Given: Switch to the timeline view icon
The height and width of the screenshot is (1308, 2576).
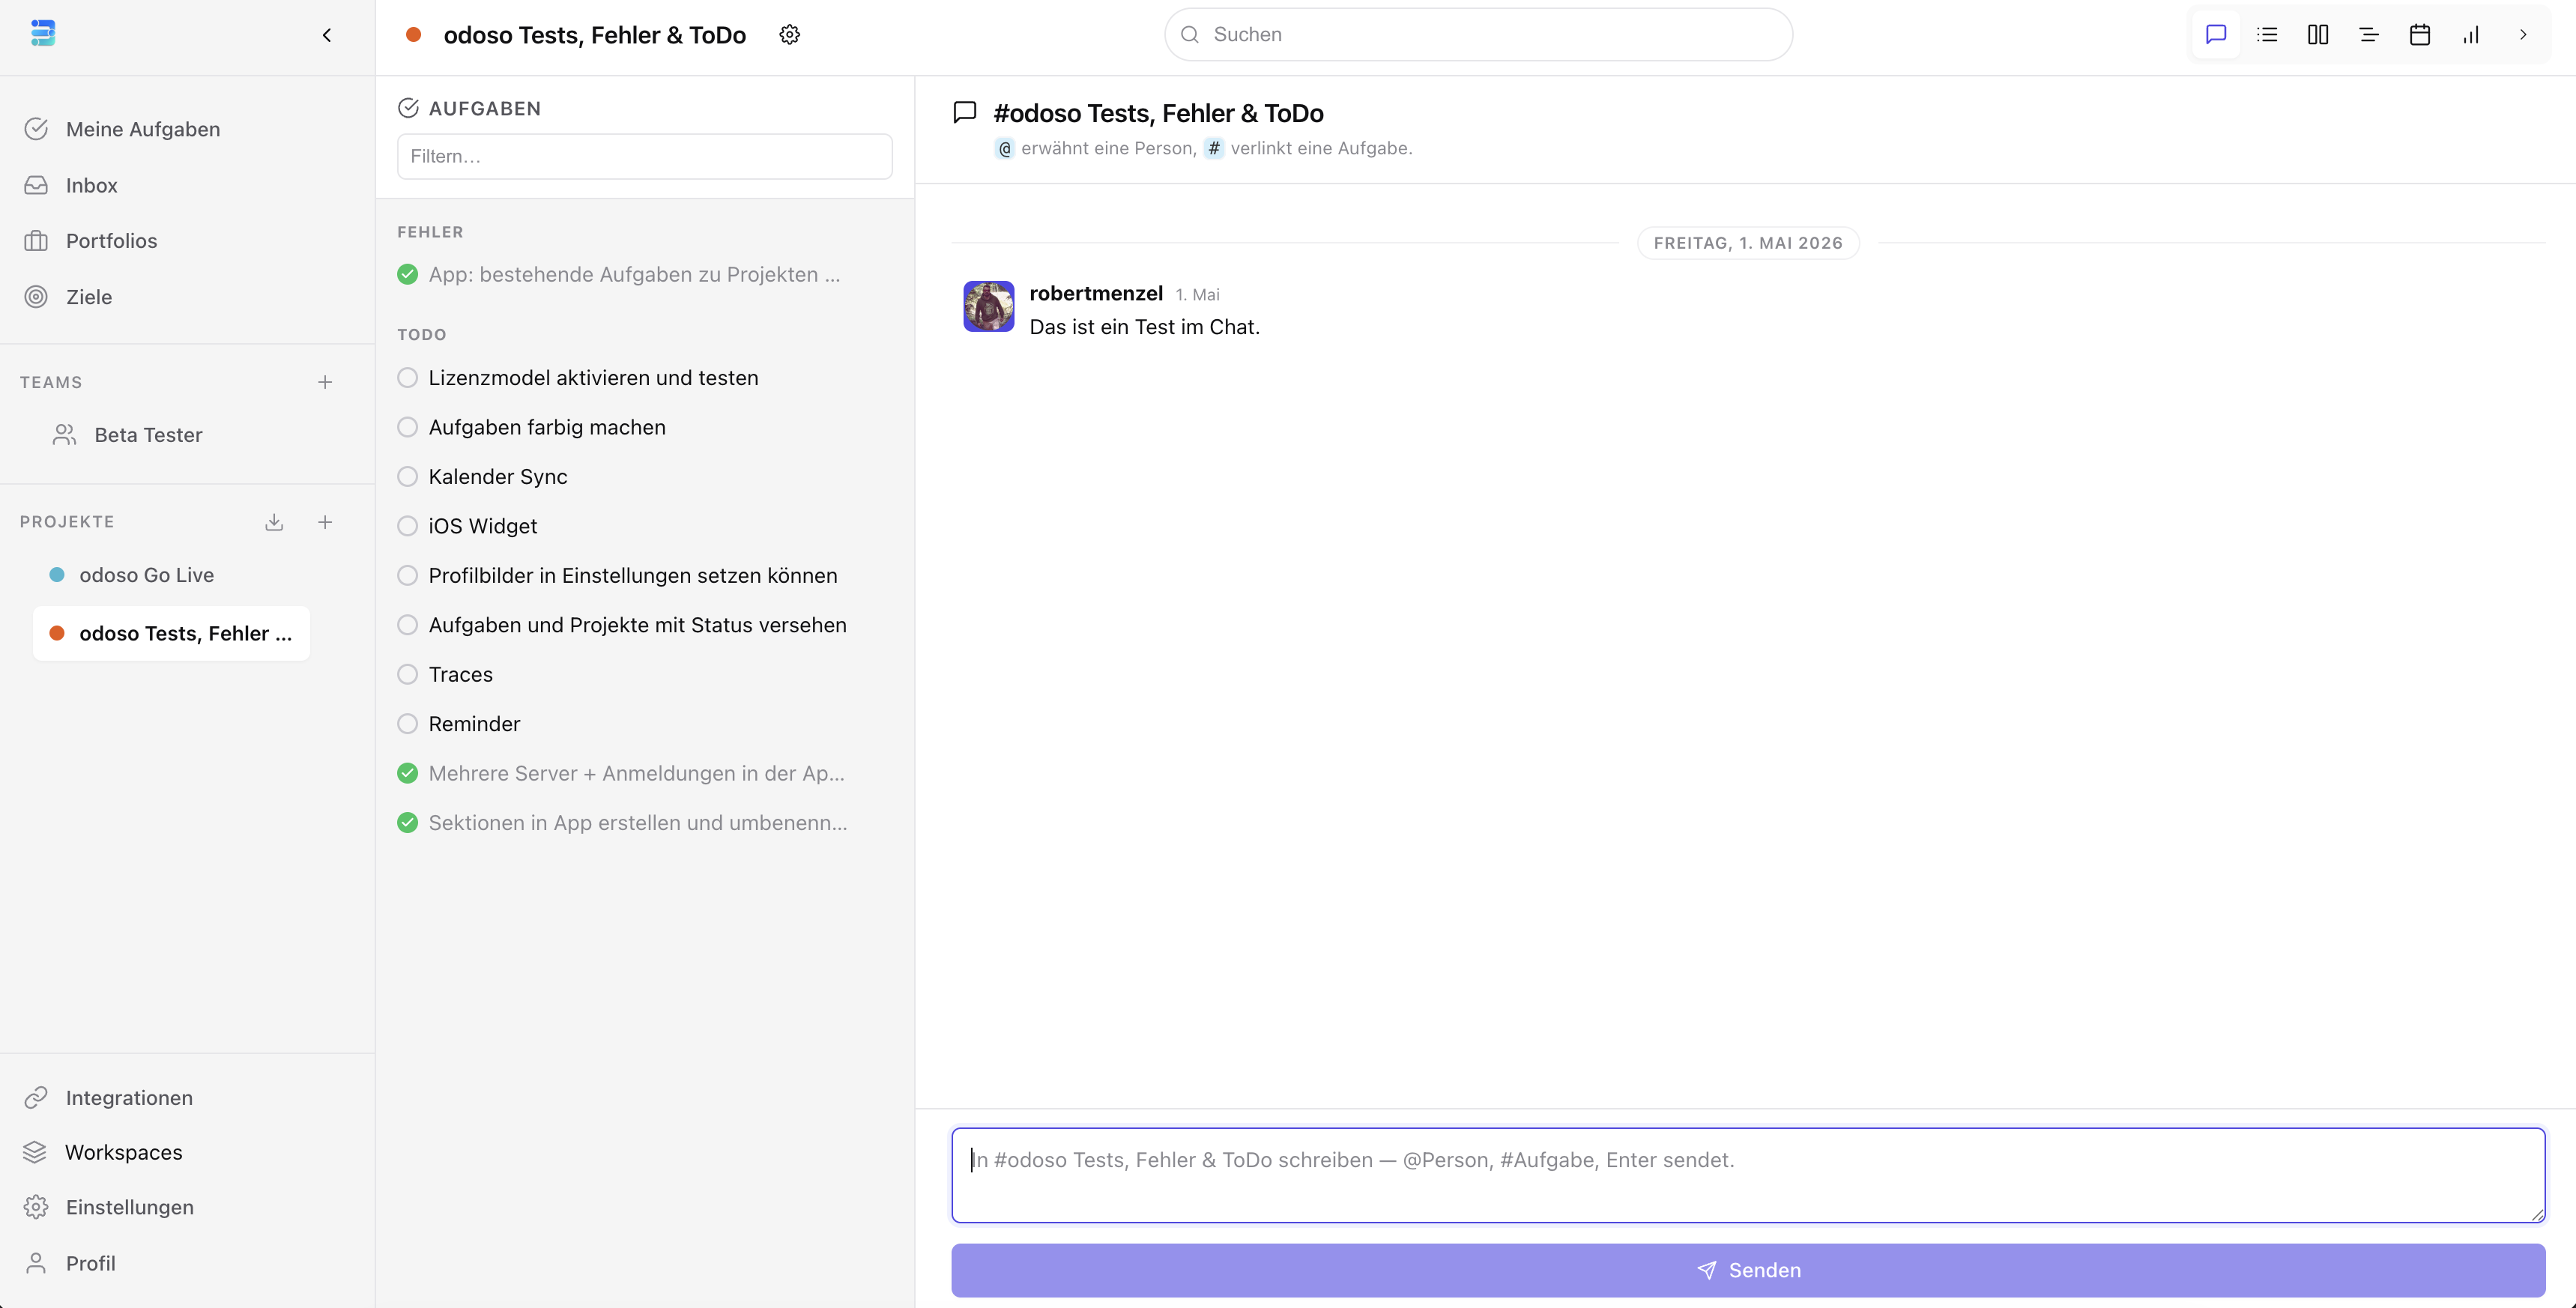Looking at the screenshot, I should (2369, 35).
